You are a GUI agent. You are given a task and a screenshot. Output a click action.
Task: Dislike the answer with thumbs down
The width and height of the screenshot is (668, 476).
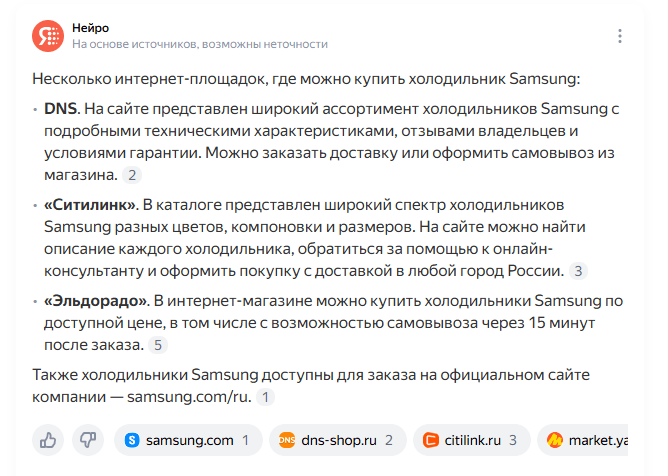[87, 439]
